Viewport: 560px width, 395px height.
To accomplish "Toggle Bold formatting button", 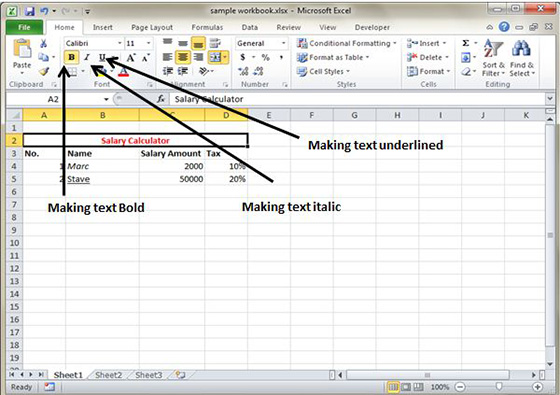I will [71, 57].
